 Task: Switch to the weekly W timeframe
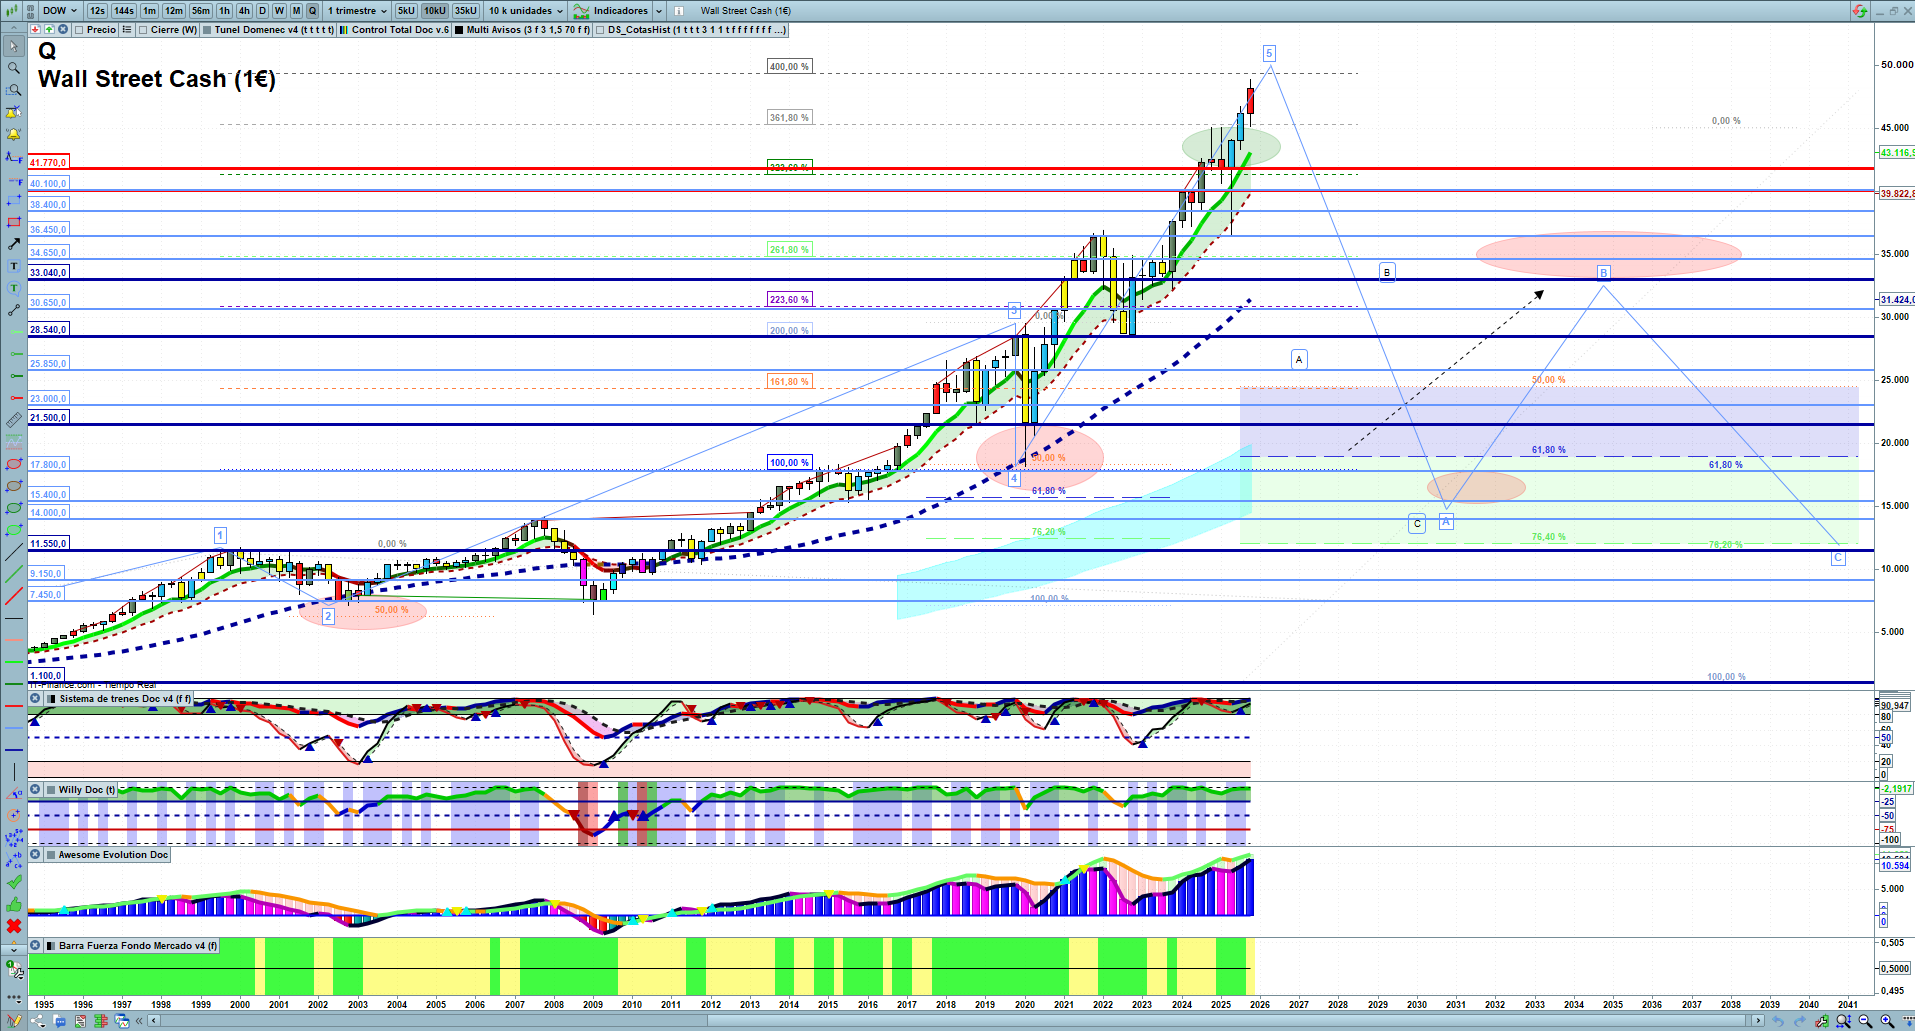point(279,11)
